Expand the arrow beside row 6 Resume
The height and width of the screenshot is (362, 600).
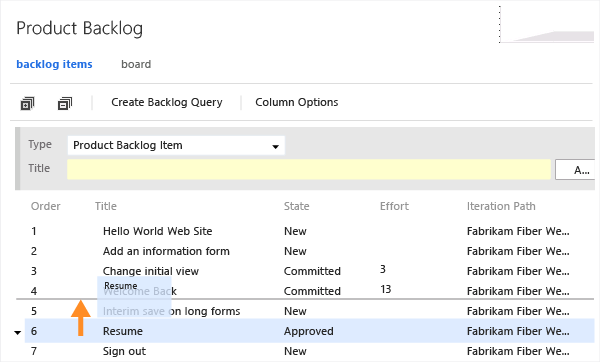click(x=18, y=333)
